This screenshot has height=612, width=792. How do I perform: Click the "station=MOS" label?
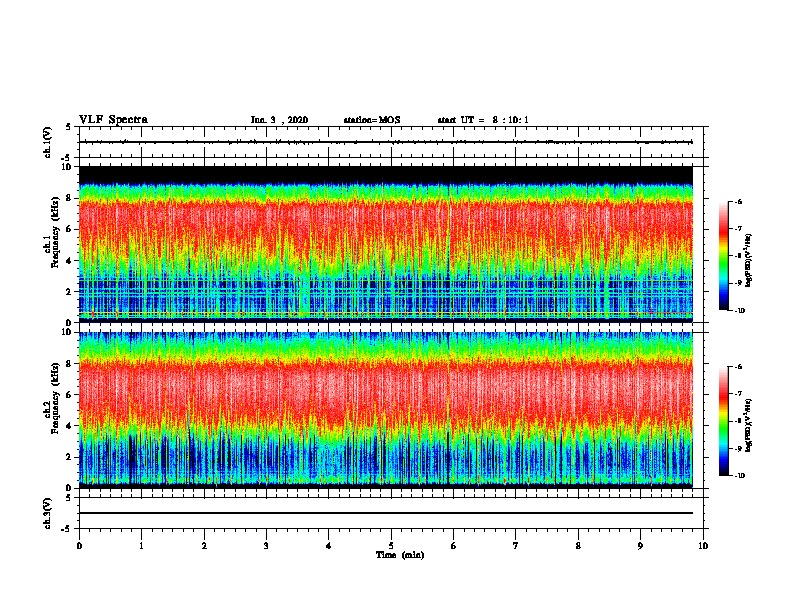[372, 120]
